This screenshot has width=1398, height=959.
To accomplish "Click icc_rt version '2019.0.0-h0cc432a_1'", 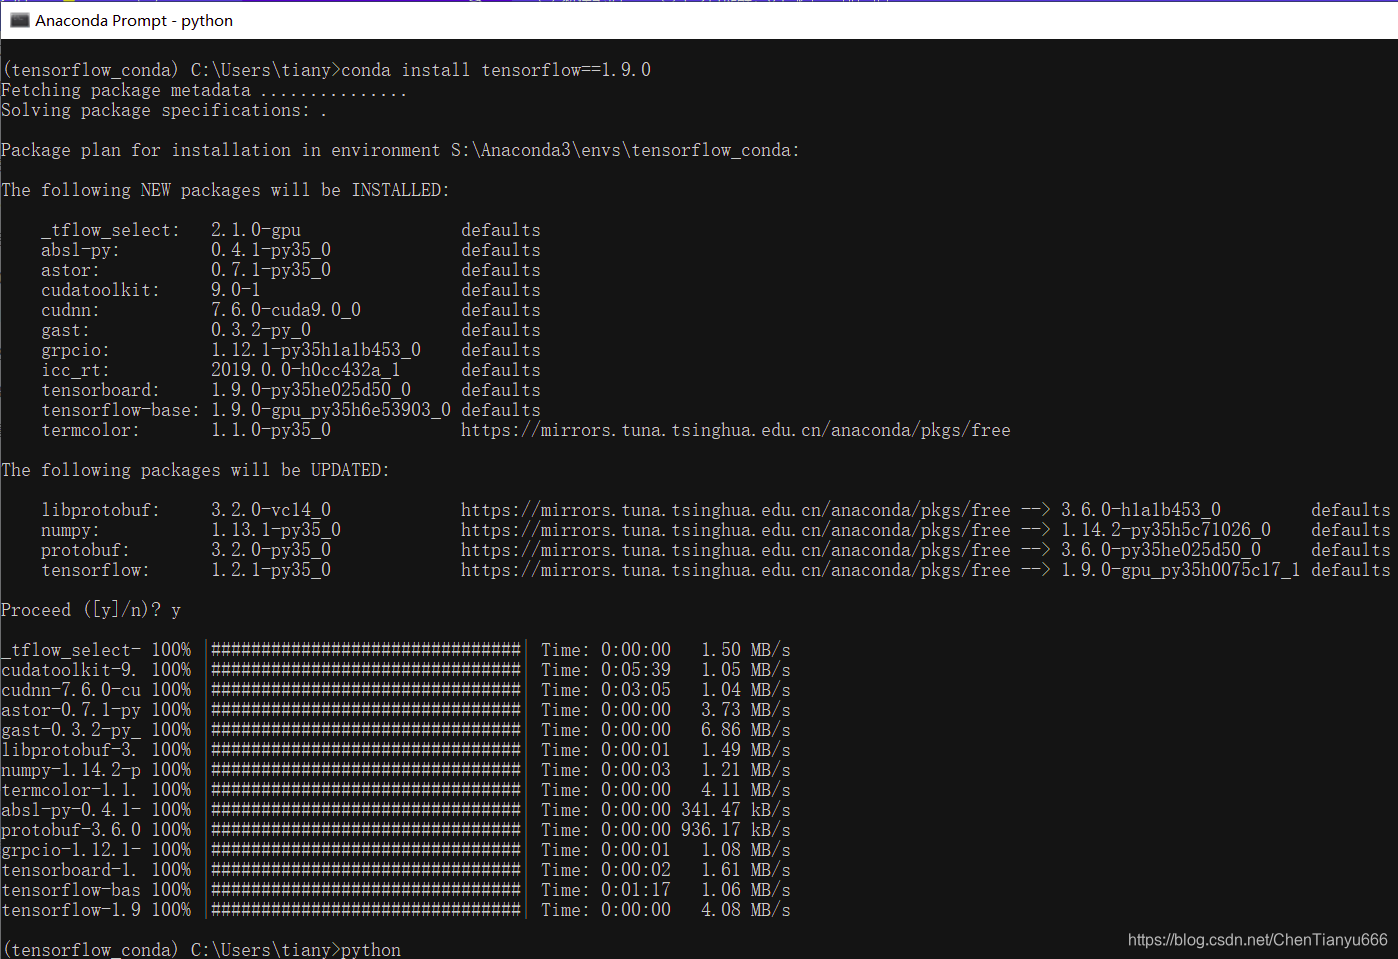I will [306, 370].
